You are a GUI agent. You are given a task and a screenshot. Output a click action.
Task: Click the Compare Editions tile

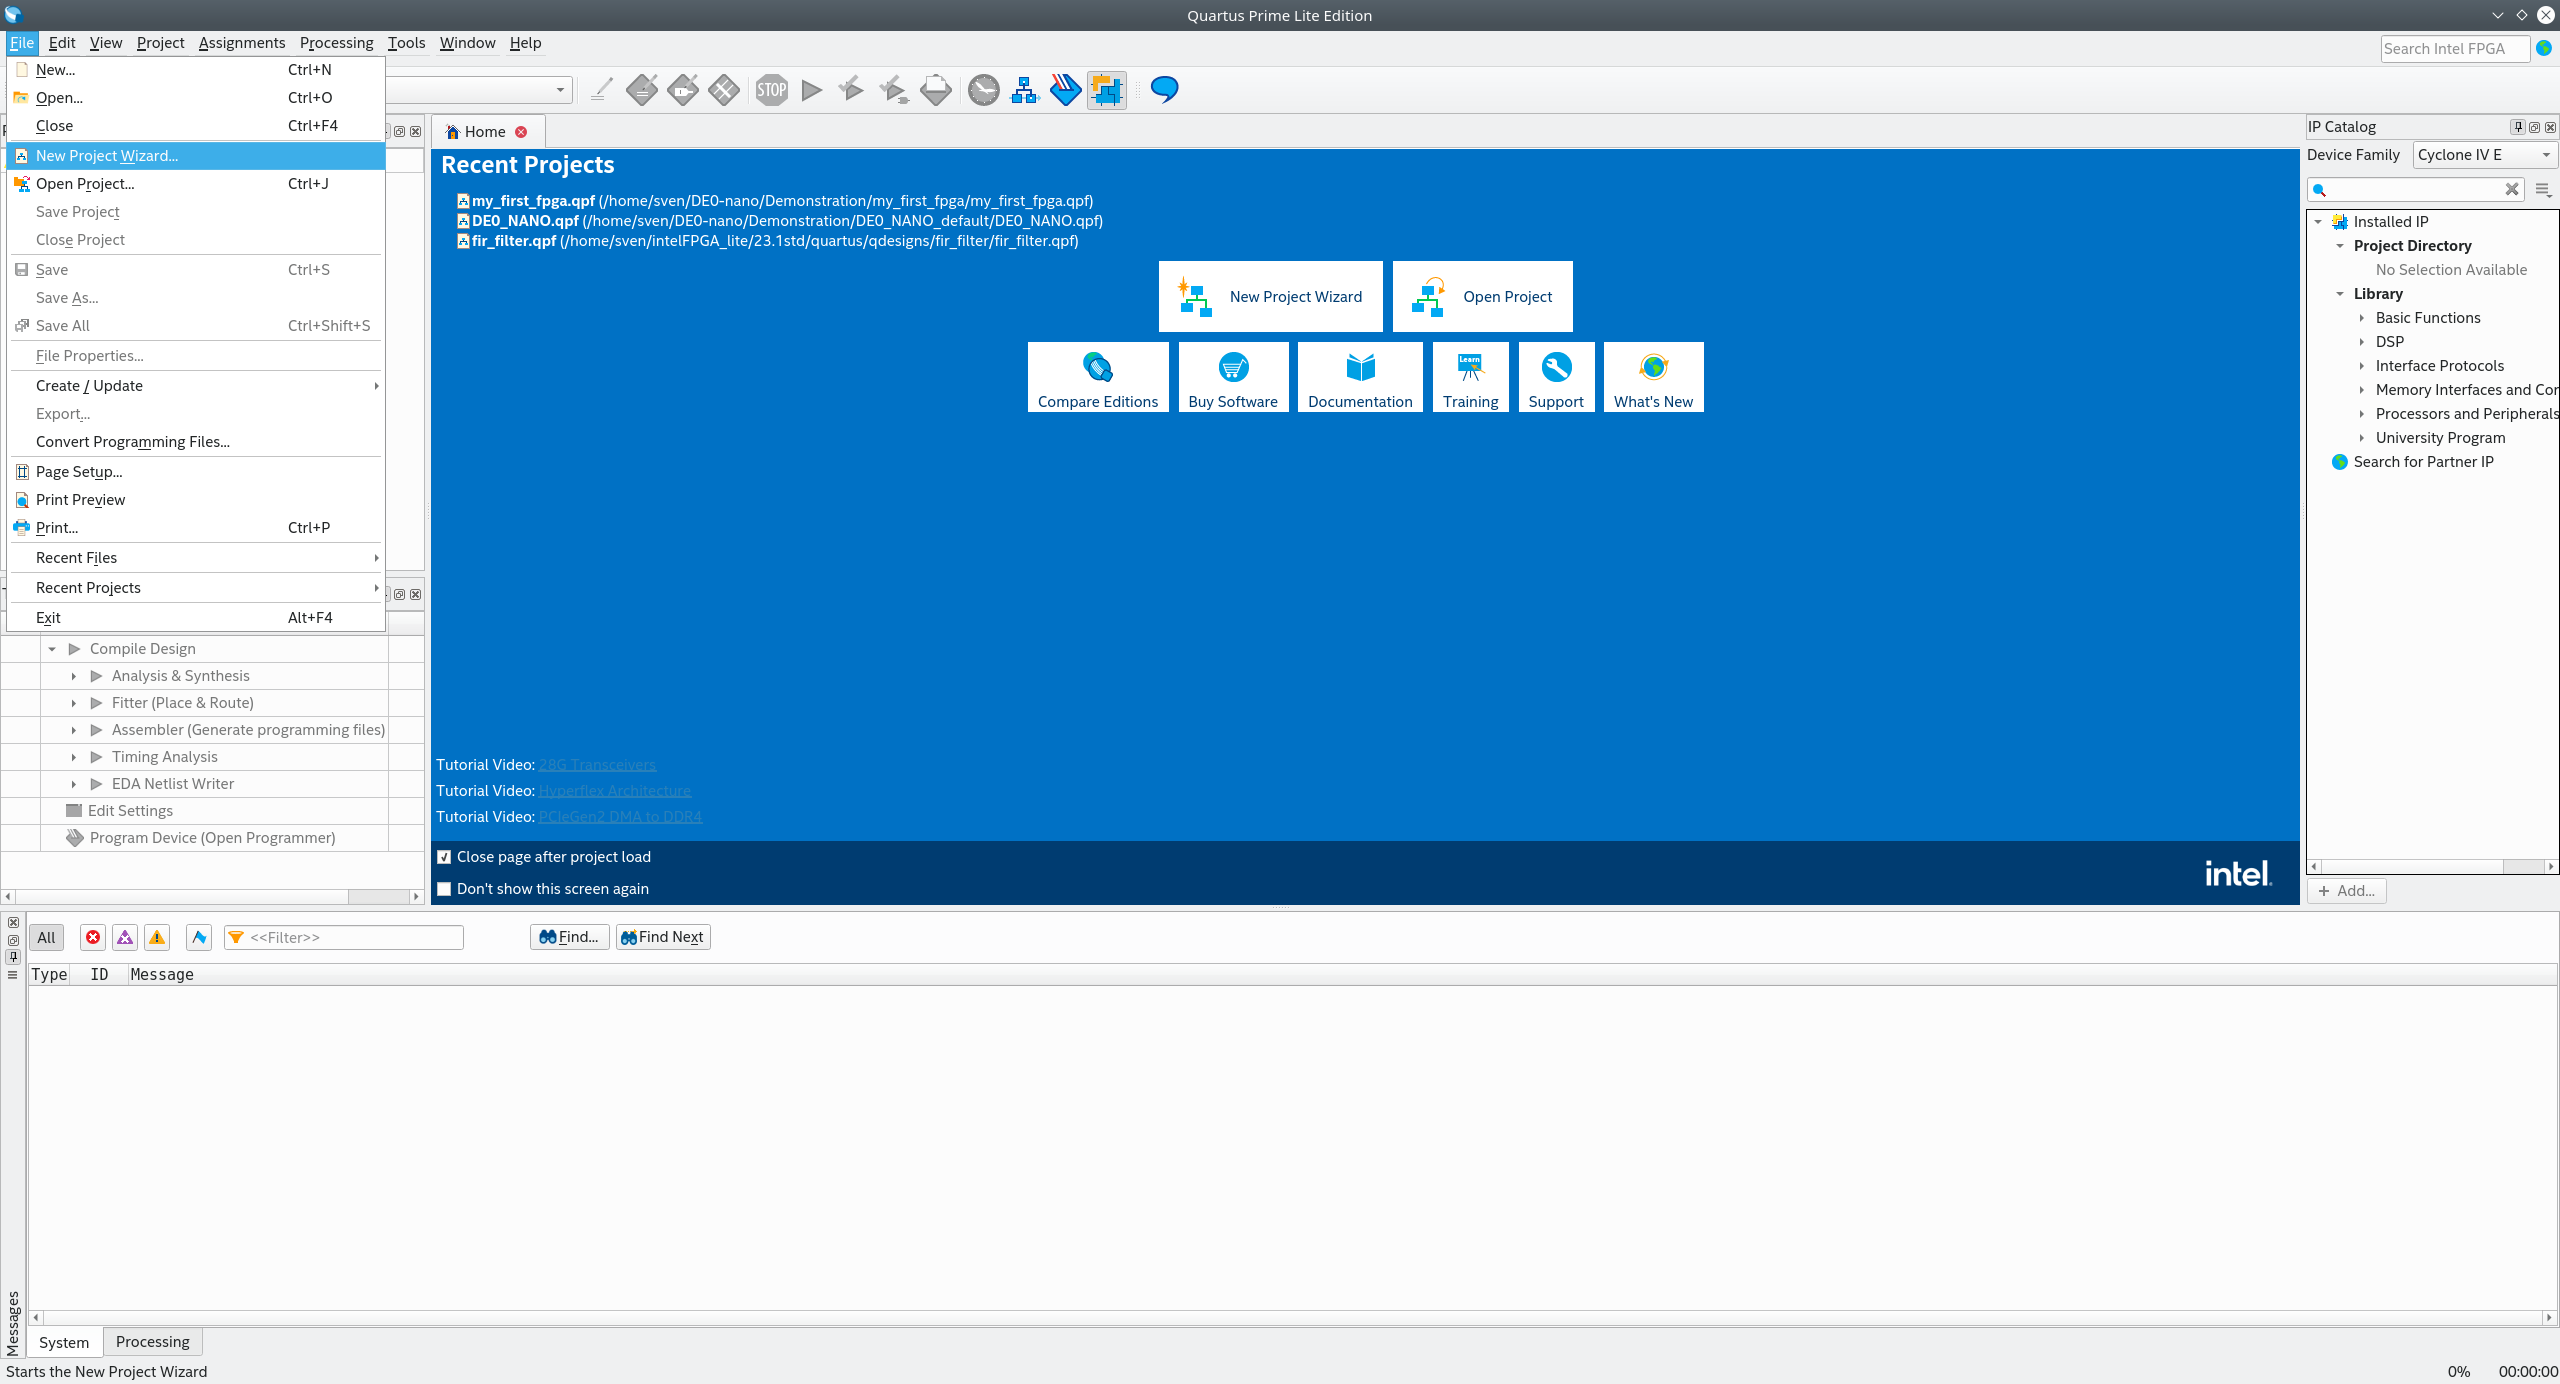pyautogui.click(x=1098, y=377)
